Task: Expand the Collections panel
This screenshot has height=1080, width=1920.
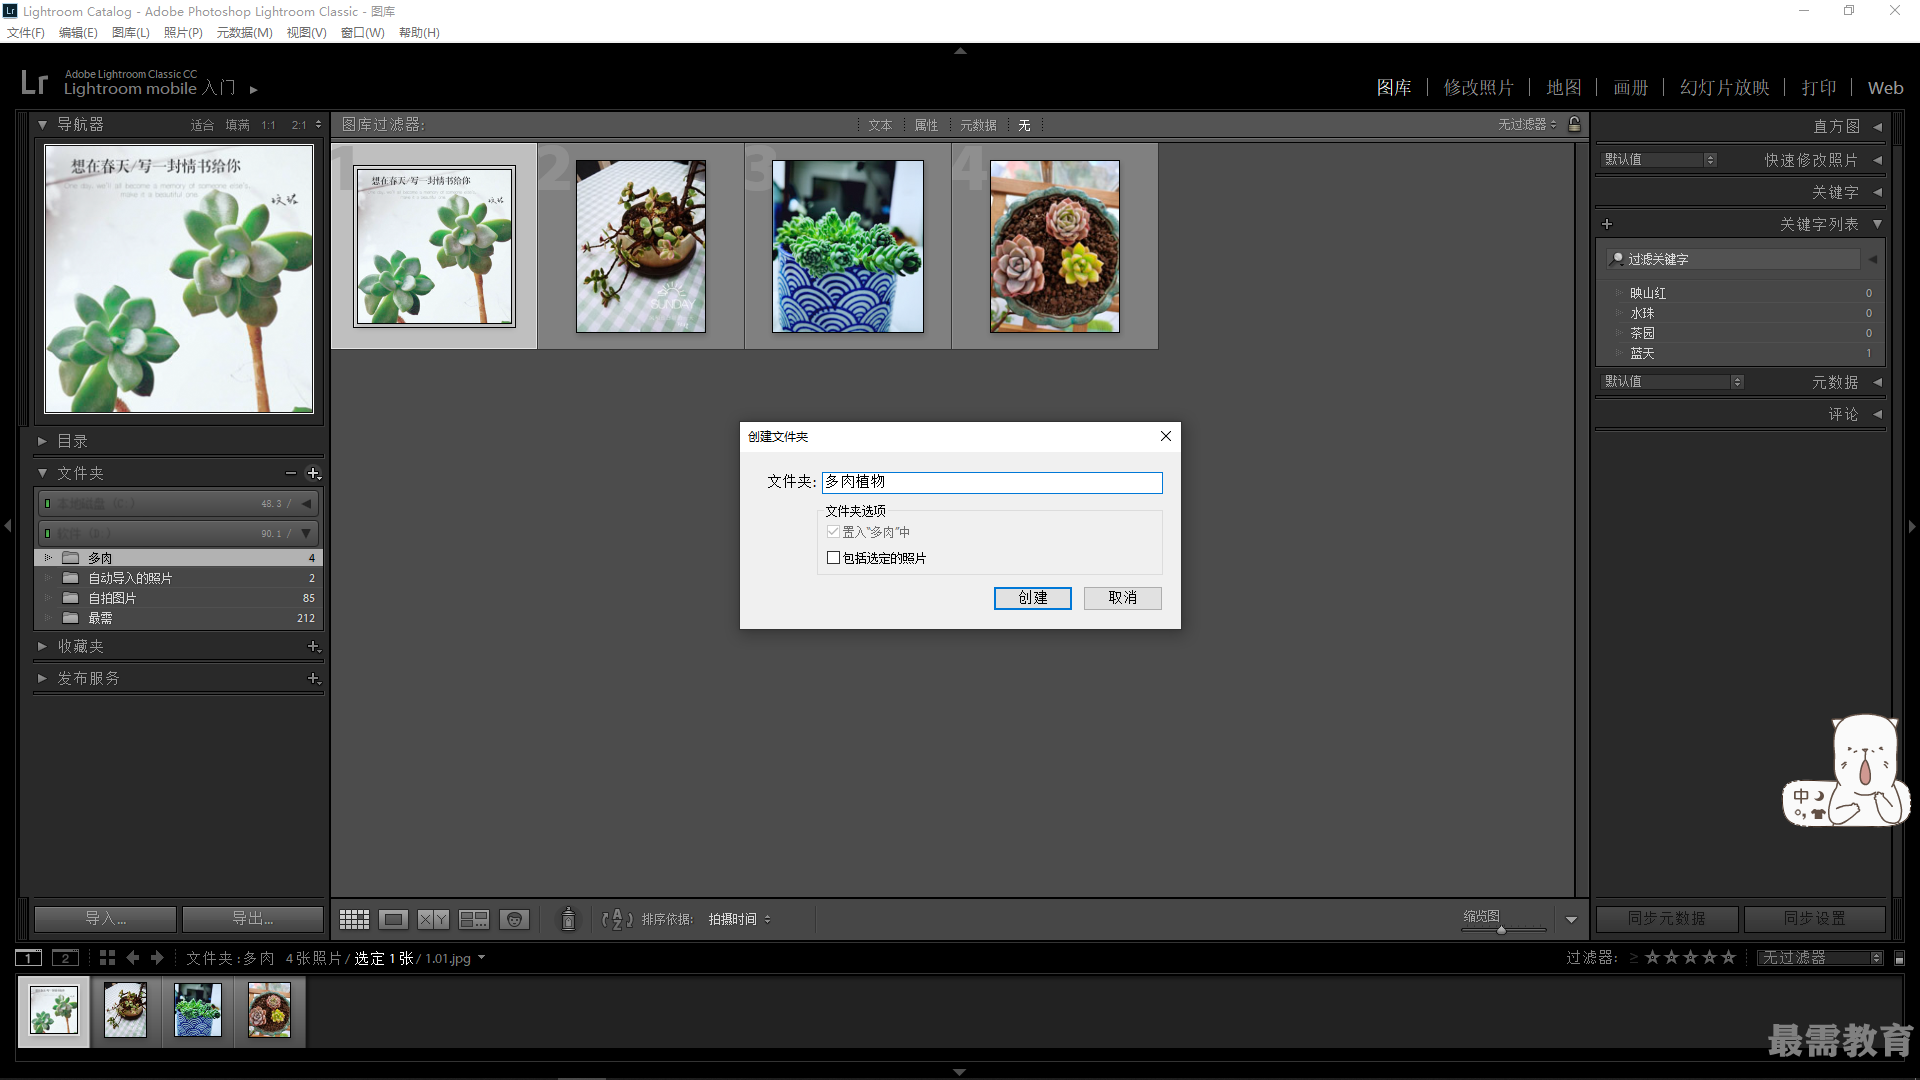Action: click(42, 647)
